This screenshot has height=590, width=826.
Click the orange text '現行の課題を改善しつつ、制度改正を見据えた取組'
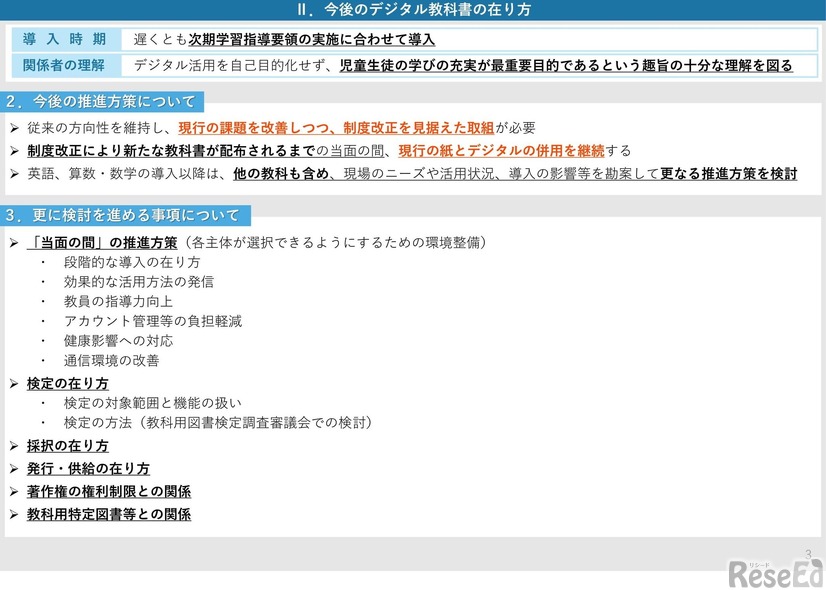click(336, 128)
